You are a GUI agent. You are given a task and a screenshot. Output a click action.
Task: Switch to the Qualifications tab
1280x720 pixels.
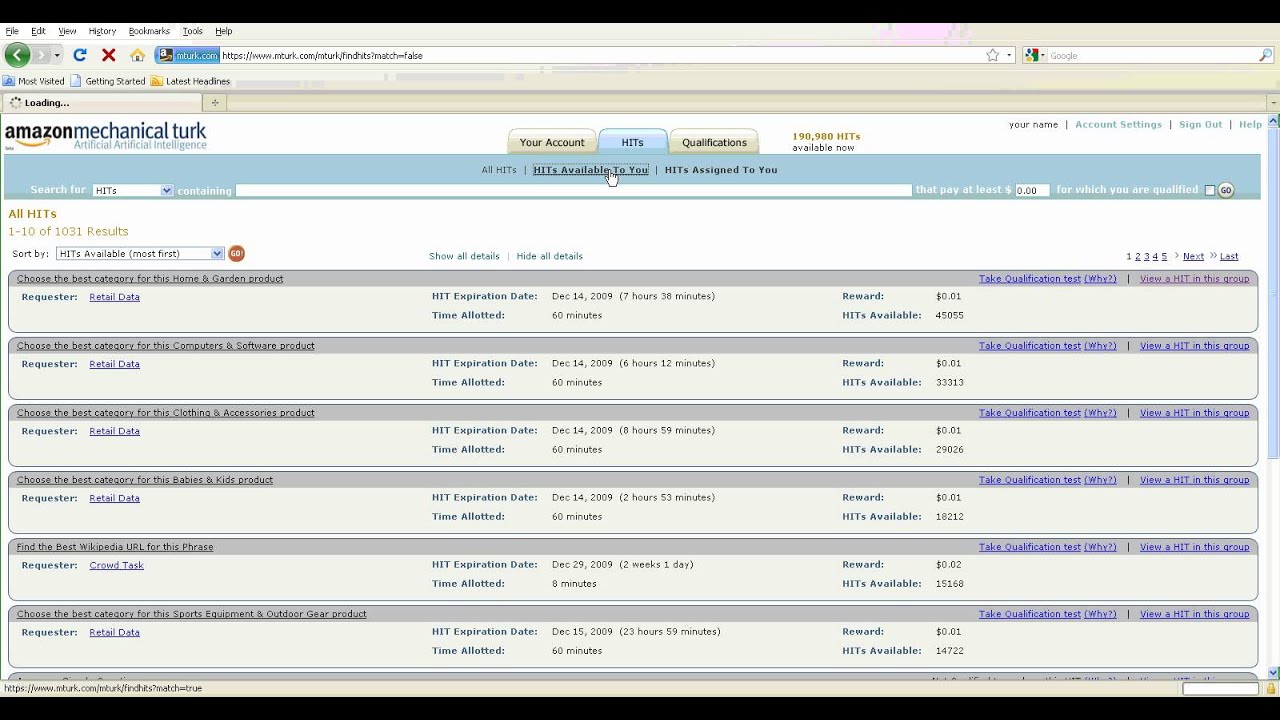click(x=714, y=142)
